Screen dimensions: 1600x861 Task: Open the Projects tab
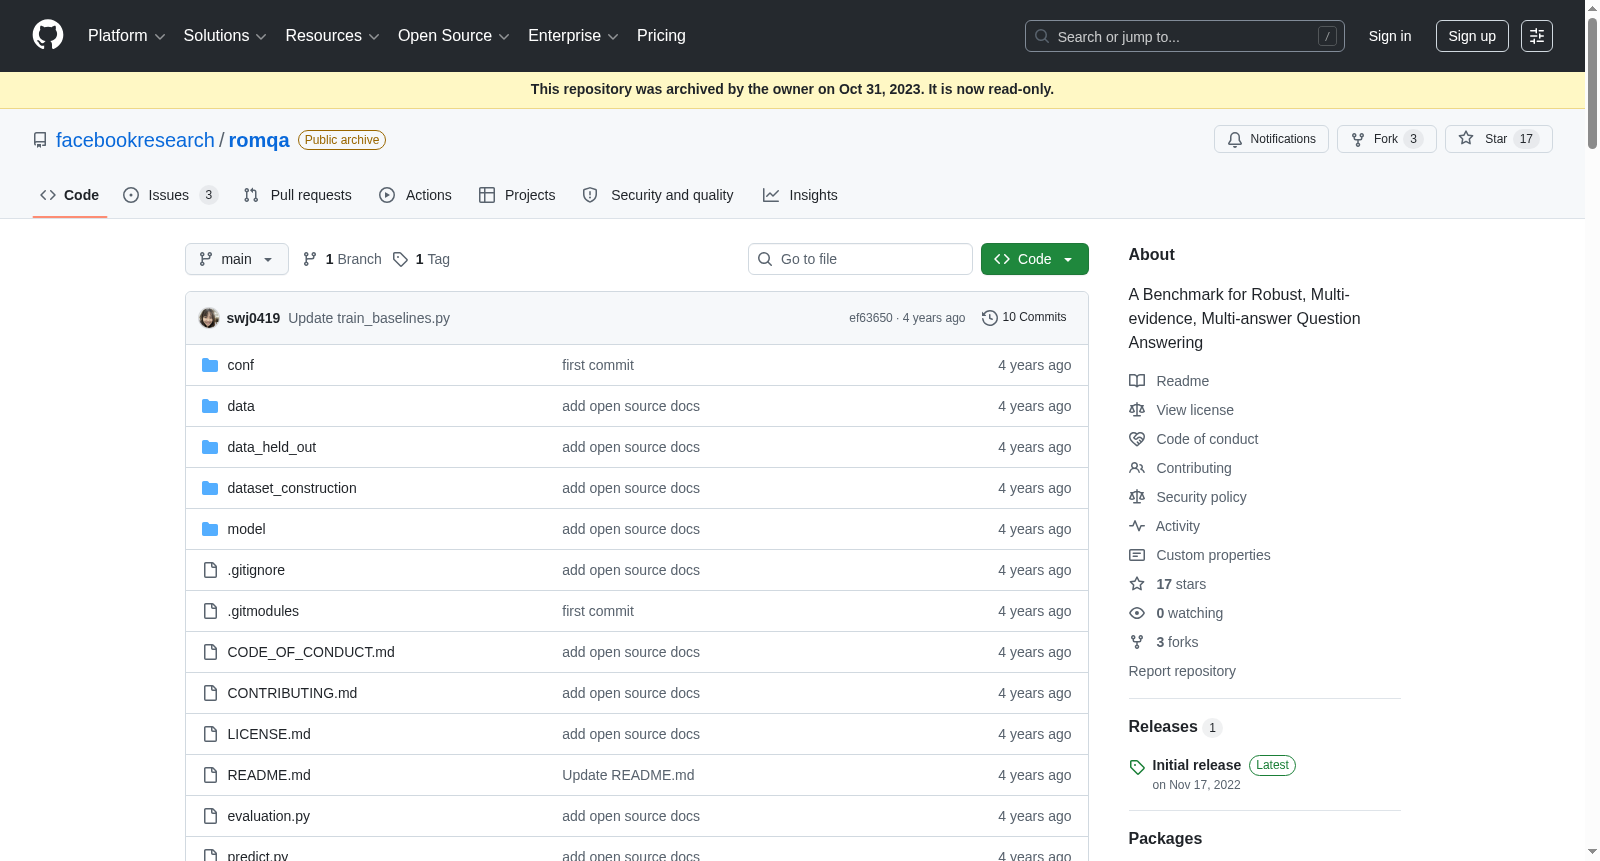point(517,195)
